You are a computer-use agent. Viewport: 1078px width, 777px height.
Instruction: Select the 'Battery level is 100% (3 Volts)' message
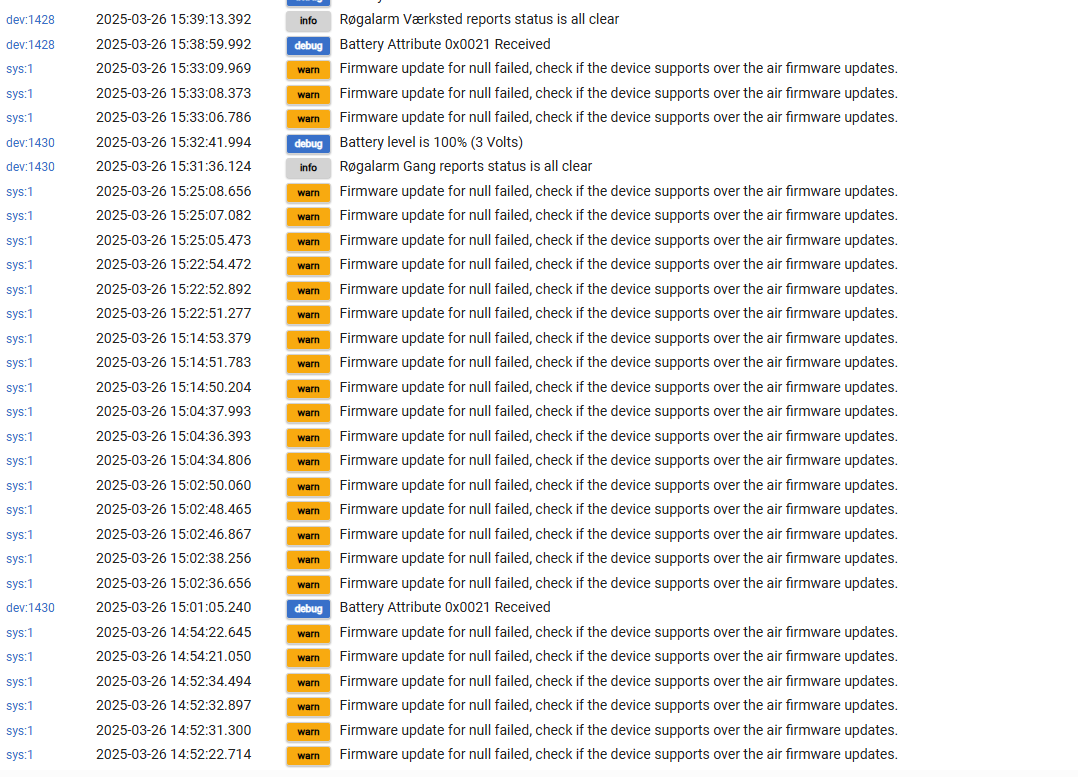point(431,142)
